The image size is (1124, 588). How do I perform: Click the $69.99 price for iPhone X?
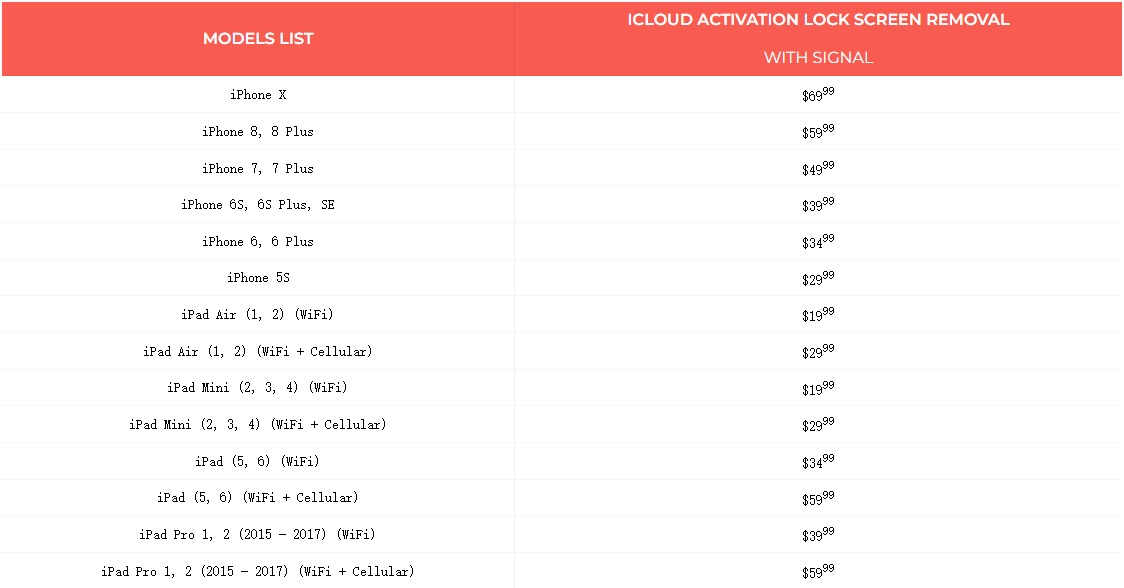click(x=818, y=95)
